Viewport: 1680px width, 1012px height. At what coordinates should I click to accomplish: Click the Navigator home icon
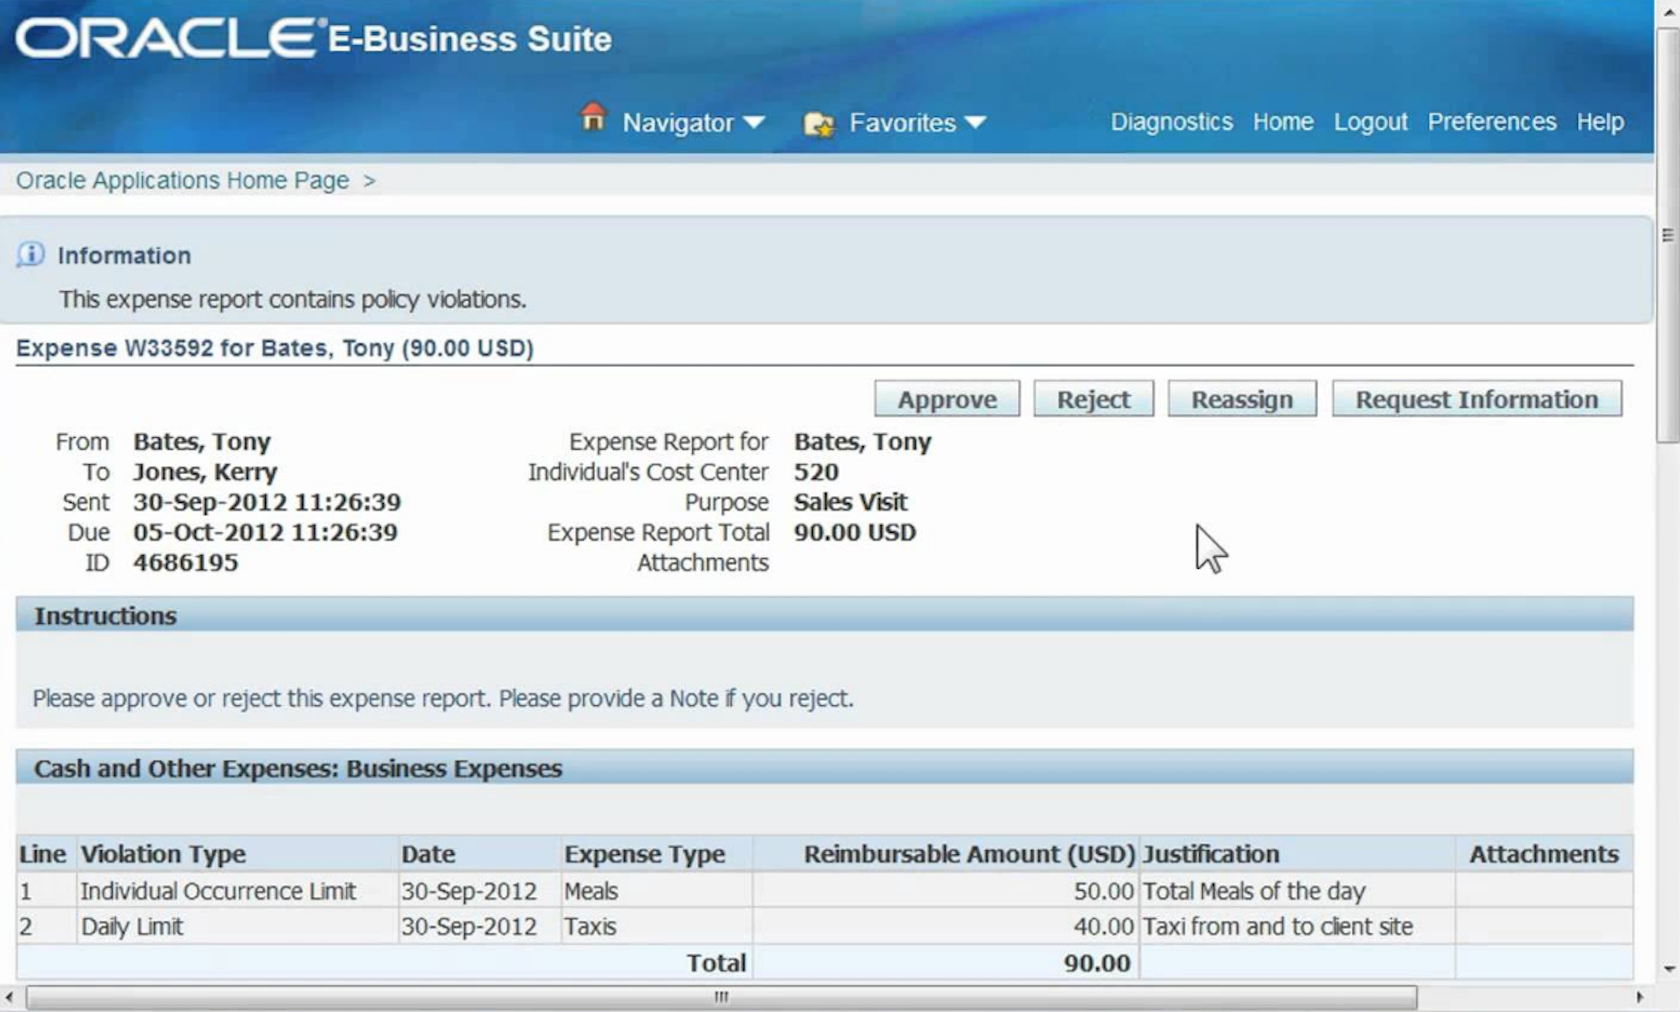point(593,118)
